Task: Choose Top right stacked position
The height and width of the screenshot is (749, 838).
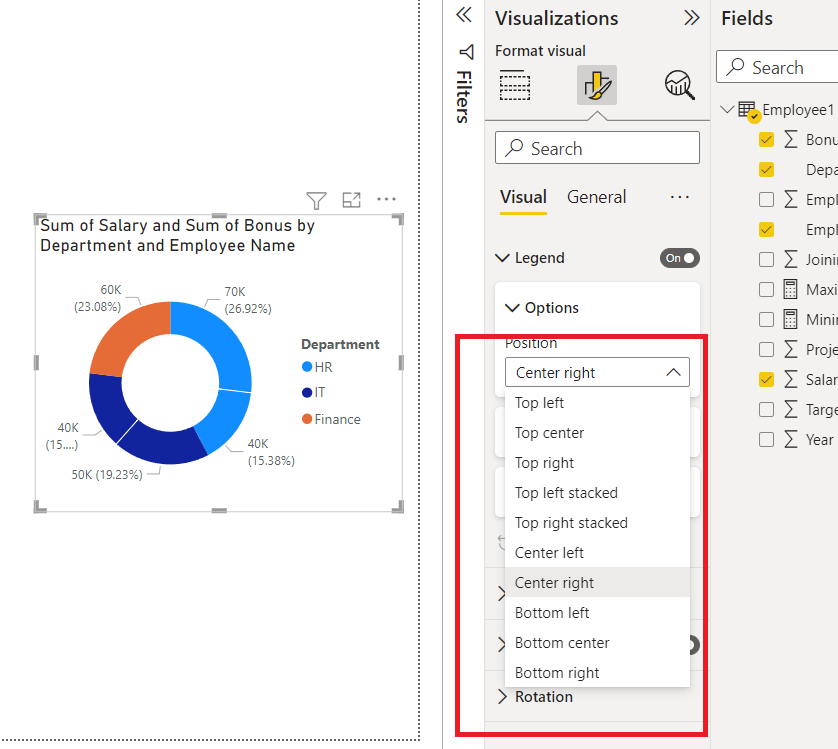Action: click(x=597, y=522)
